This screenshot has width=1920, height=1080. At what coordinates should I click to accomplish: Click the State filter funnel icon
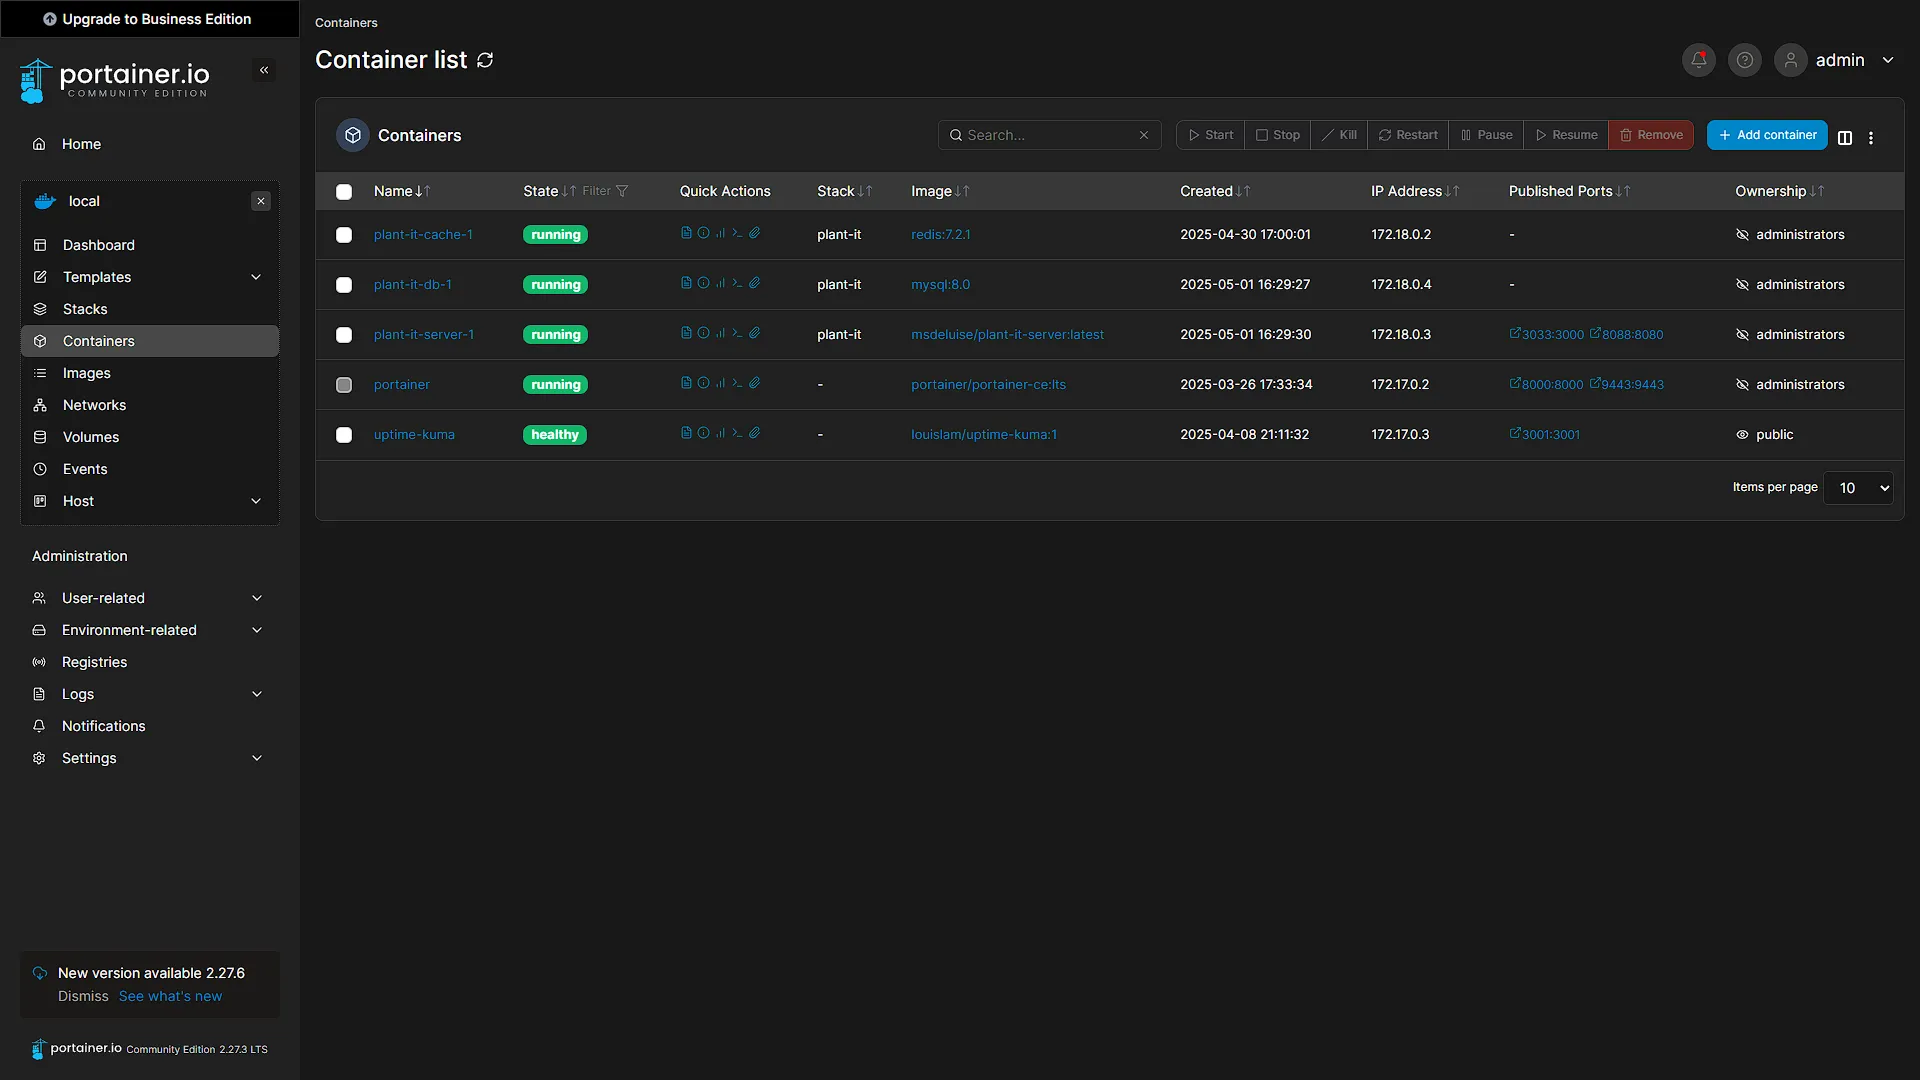coord(622,191)
